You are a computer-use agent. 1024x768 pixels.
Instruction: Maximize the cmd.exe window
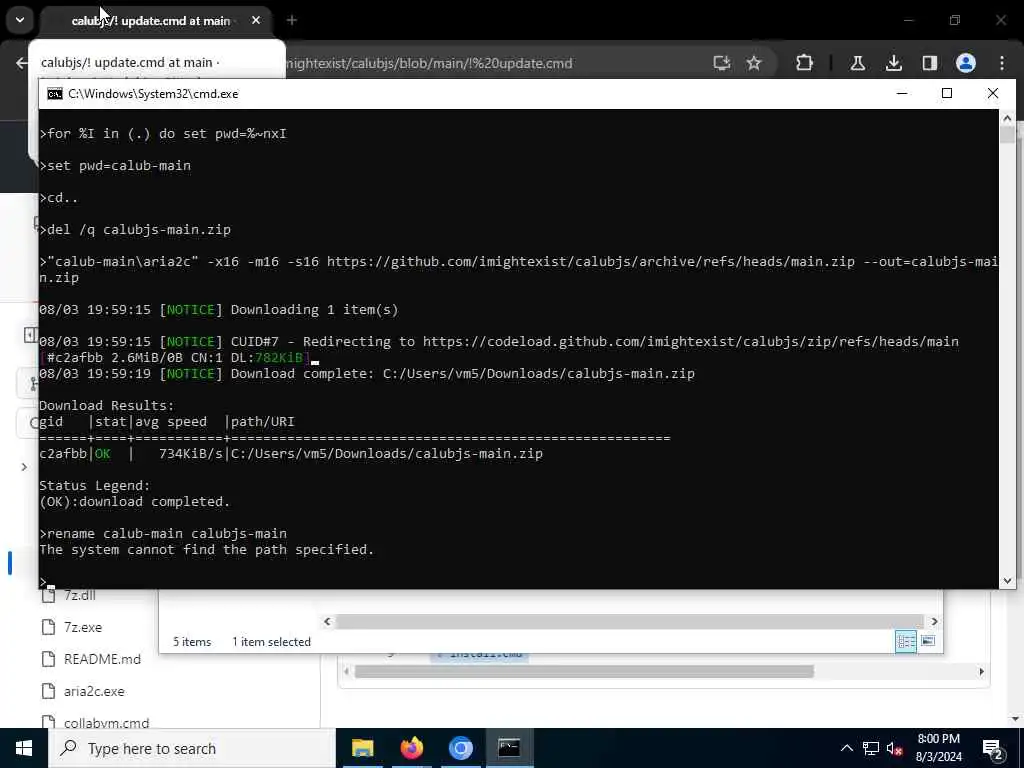tap(946, 93)
